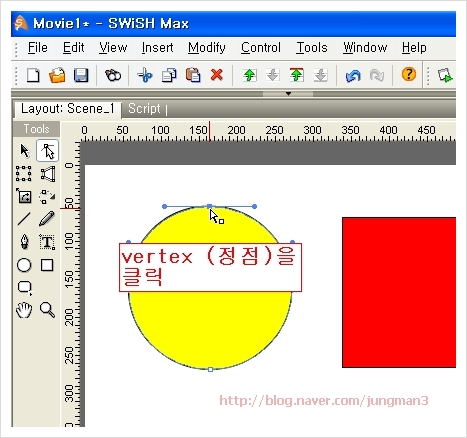Screen dimensions: 467x438
Task: Select the arrow Selection tool
Action: [x=24, y=151]
